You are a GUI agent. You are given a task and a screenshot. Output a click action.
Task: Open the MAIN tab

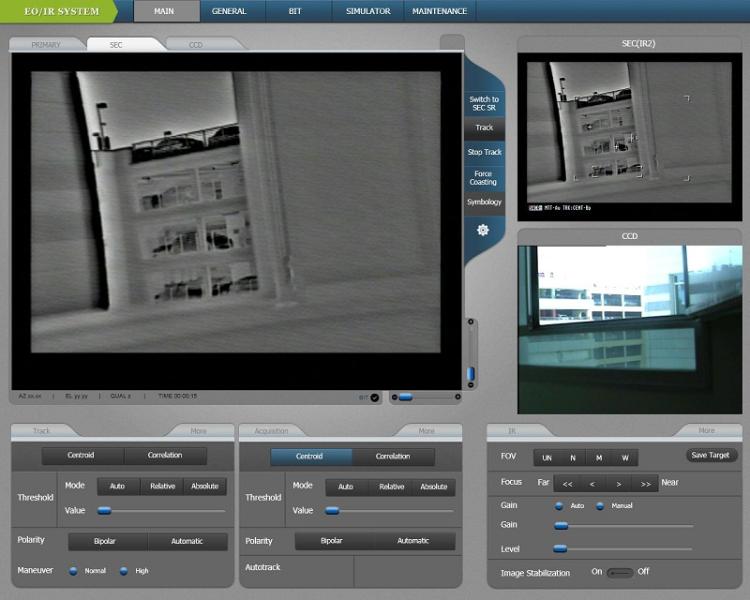[x=166, y=11]
